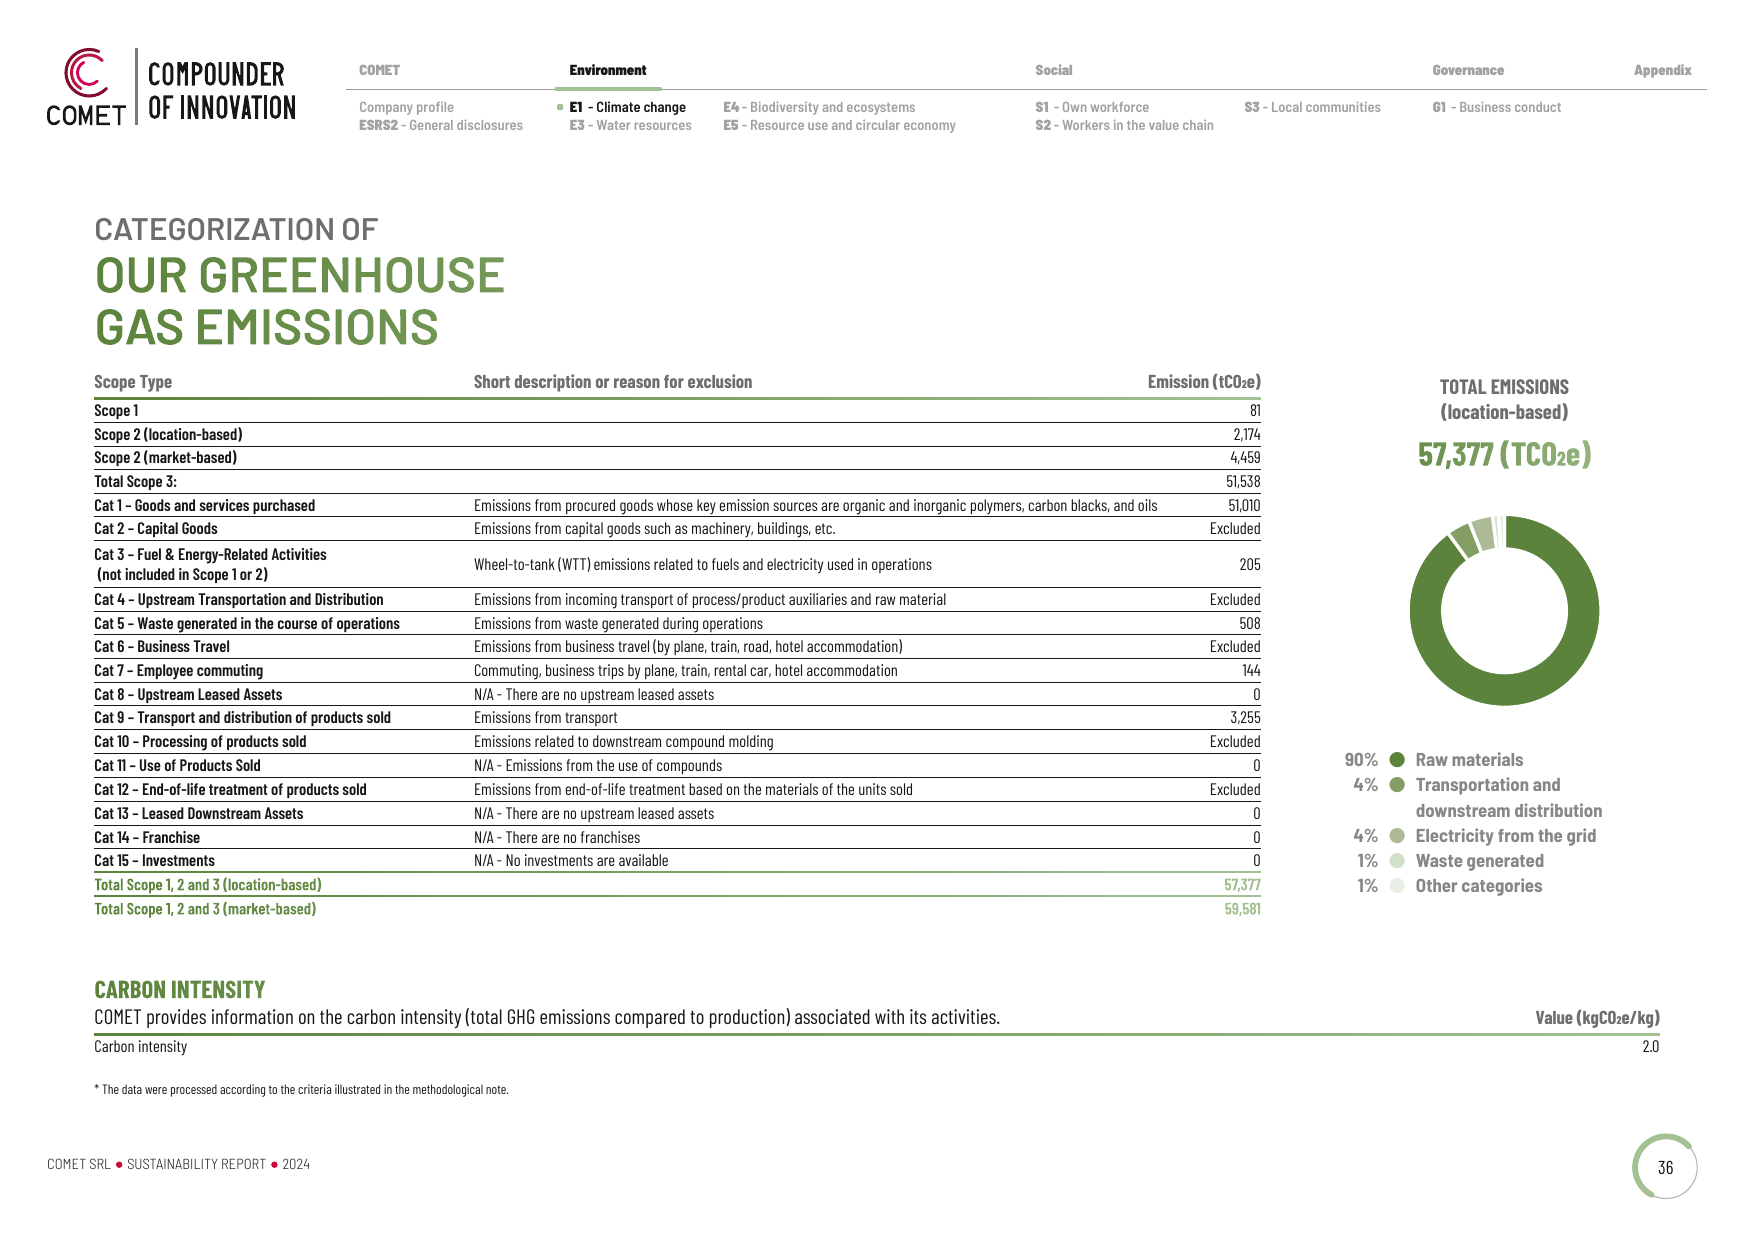The height and width of the screenshot is (1241, 1754).
Task: Click the Waste generated legend dot
Action: pyautogui.click(x=1398, y=860)
